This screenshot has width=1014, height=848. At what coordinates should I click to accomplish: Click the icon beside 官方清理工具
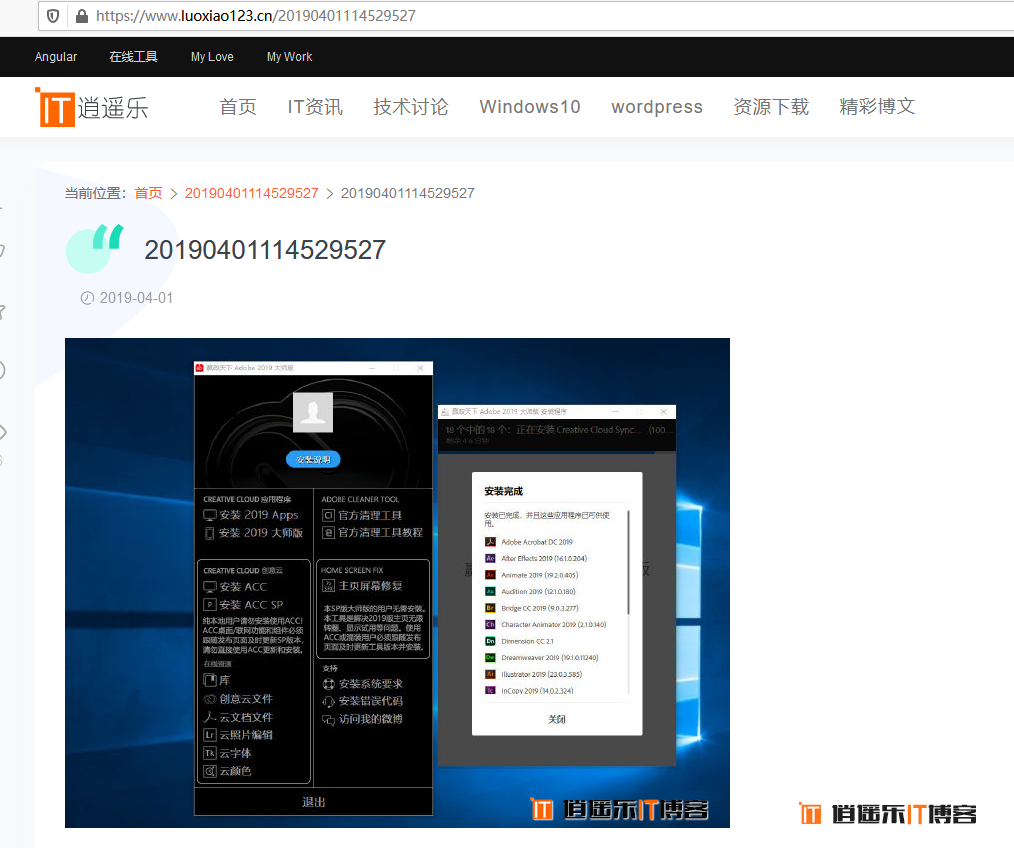328,516
